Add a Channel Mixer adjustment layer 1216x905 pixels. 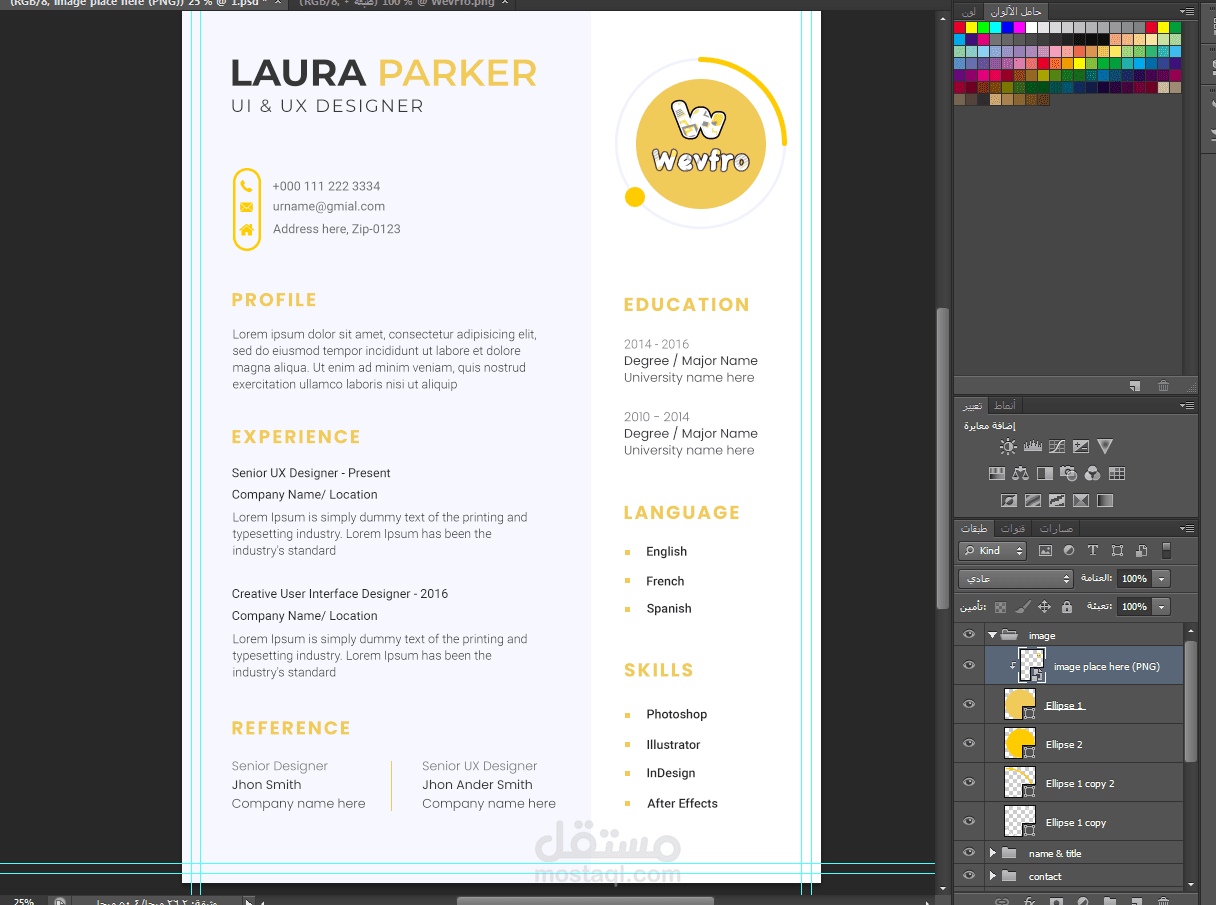pos(1093,474)
